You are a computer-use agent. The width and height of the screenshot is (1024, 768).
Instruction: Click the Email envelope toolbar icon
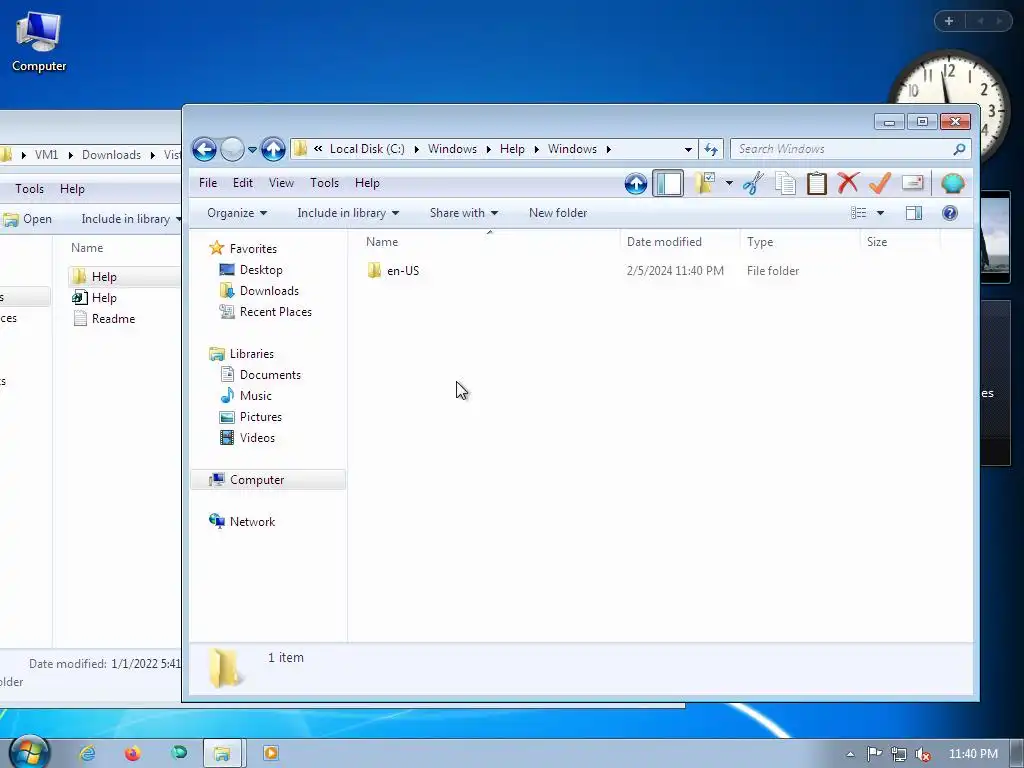(x=912, y=184)
